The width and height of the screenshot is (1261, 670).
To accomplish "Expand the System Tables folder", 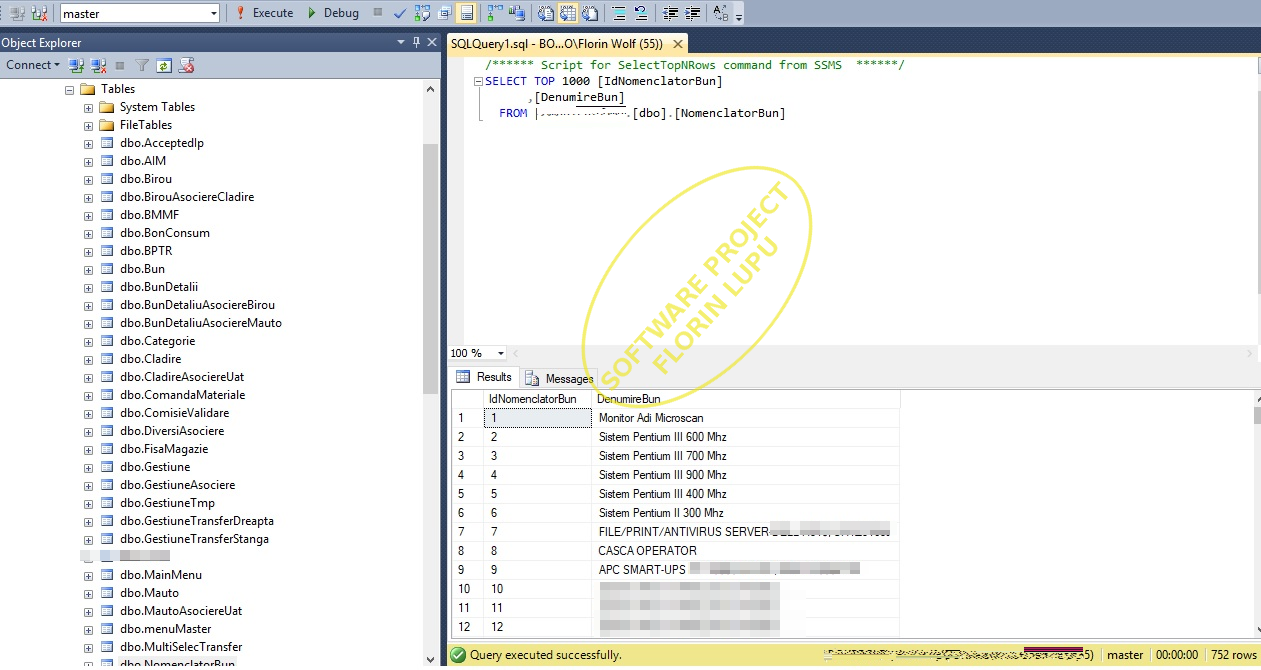I will [x=88, y=107].
